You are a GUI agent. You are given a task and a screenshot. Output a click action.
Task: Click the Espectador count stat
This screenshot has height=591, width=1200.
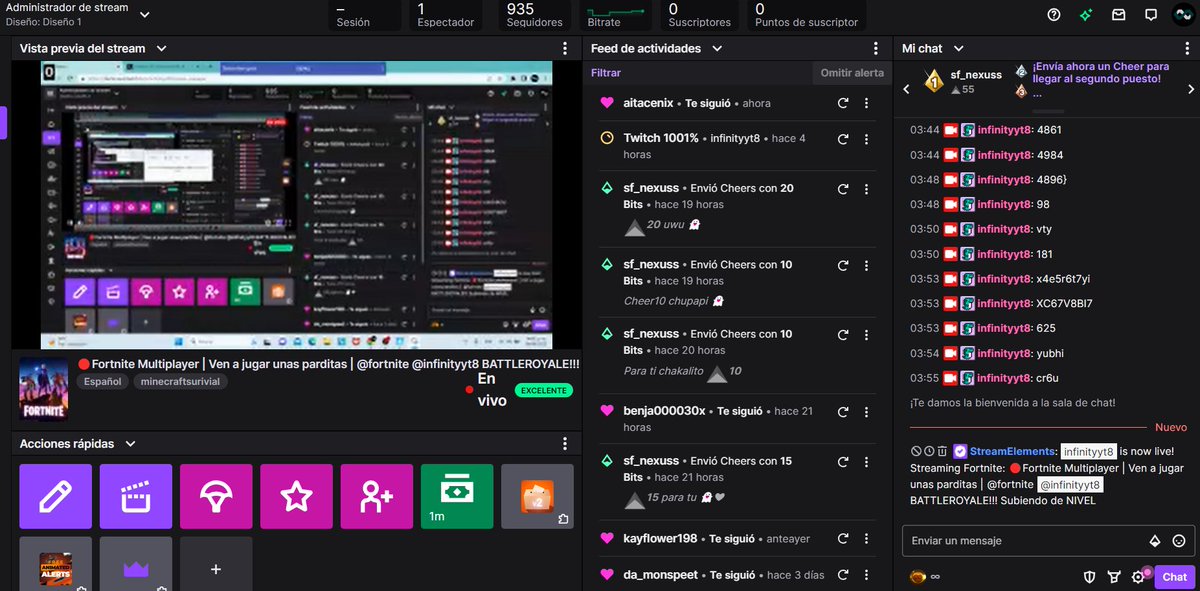click(x=445, y=15)
